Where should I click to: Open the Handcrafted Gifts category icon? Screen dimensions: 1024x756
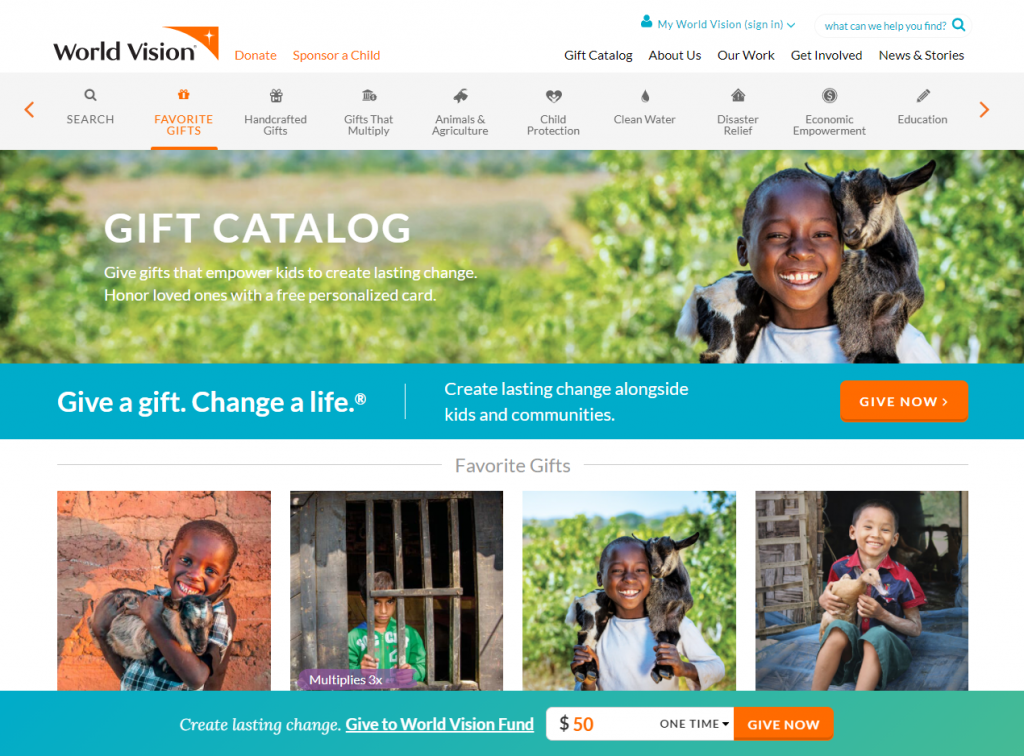click(x=276, y=95)
